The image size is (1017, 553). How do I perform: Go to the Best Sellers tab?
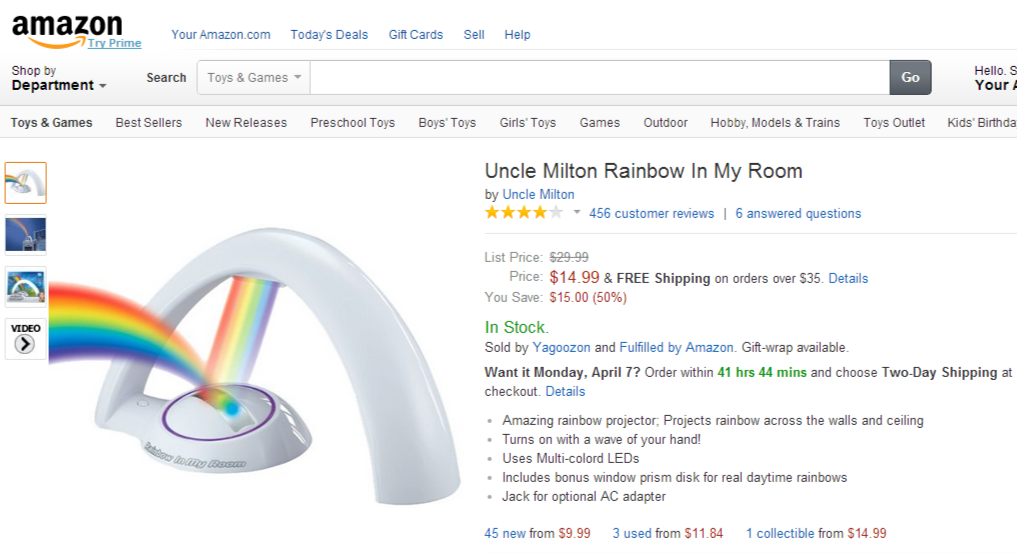[149, 123]
